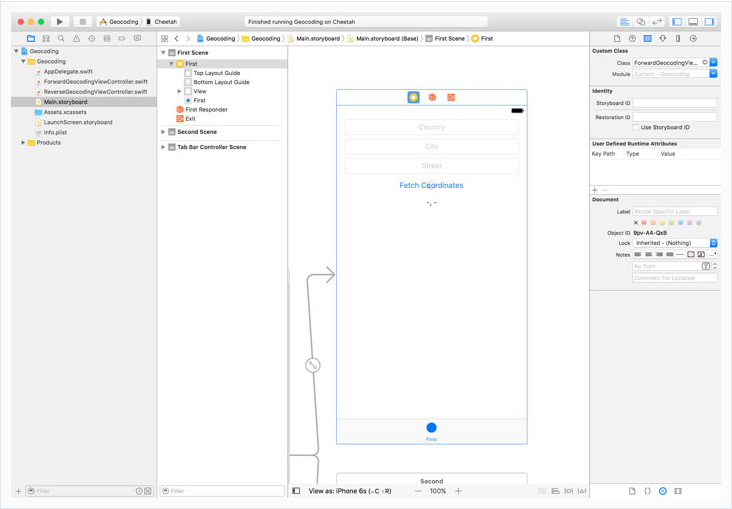Open the Lock popup set to Inherited
The image size is (732, 509).
[x=675, y=243]
